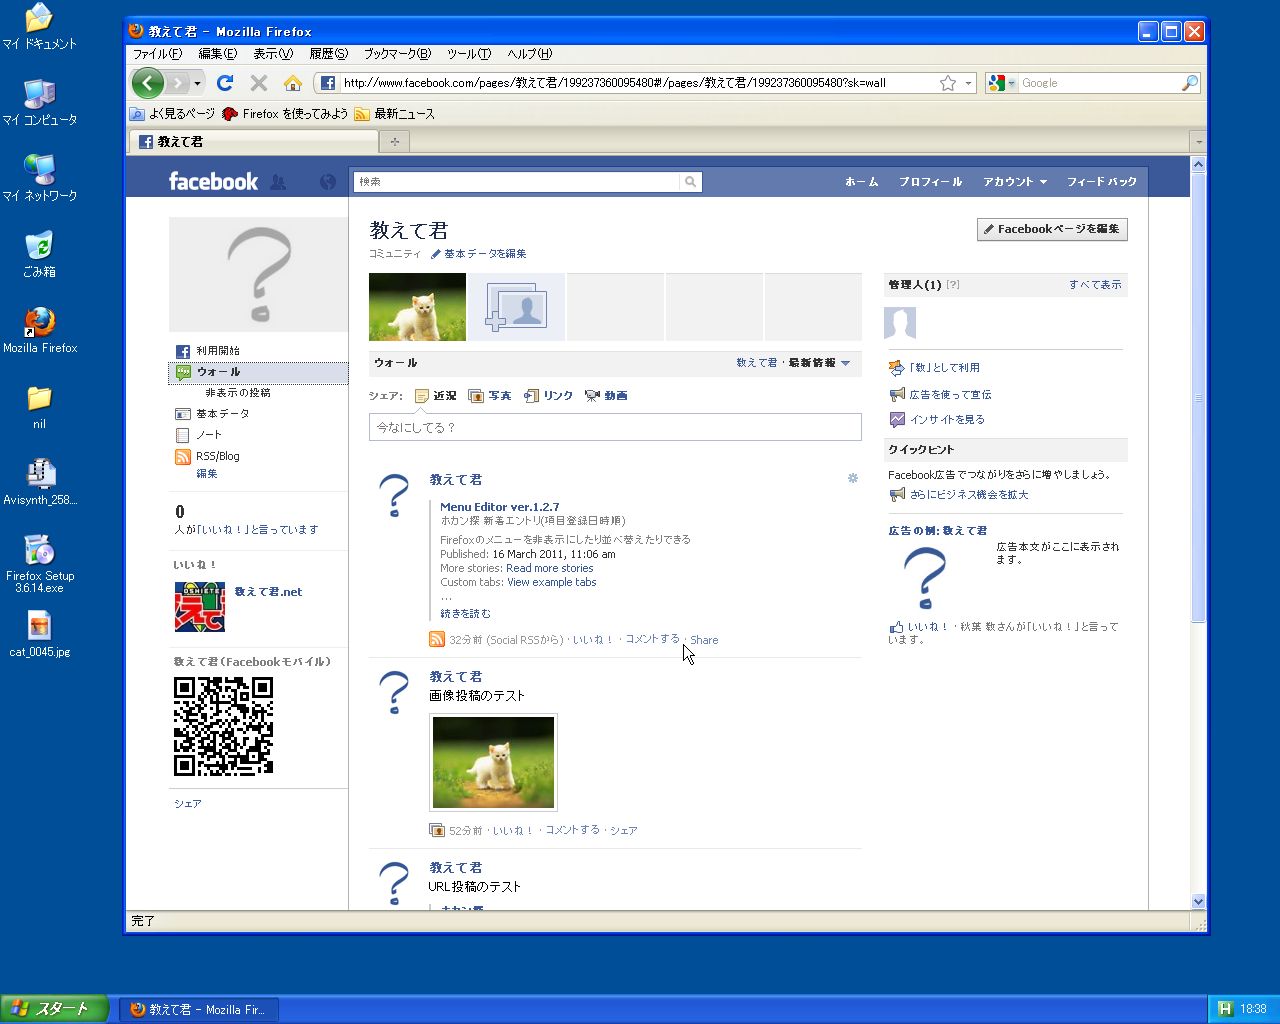Screen dimensions: 1280x1024
Task: Select the ごみ箱 recycle bin desktop icon
Action: tap(39, 254)
